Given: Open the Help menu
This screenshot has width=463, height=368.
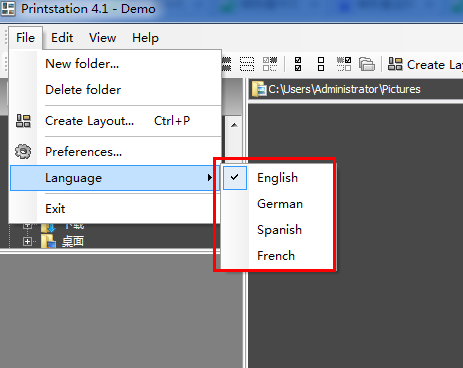Looking at the screenshot, I should click(145, 38).
